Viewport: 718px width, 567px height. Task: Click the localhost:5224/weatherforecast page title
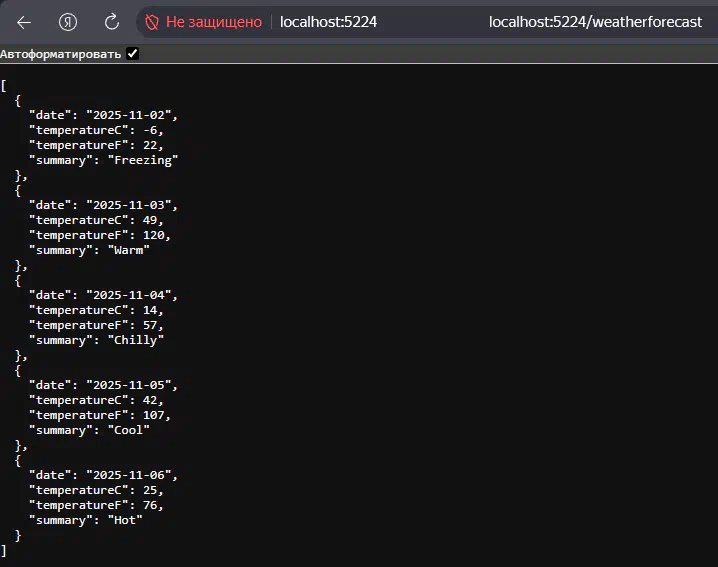coord(595,21)
